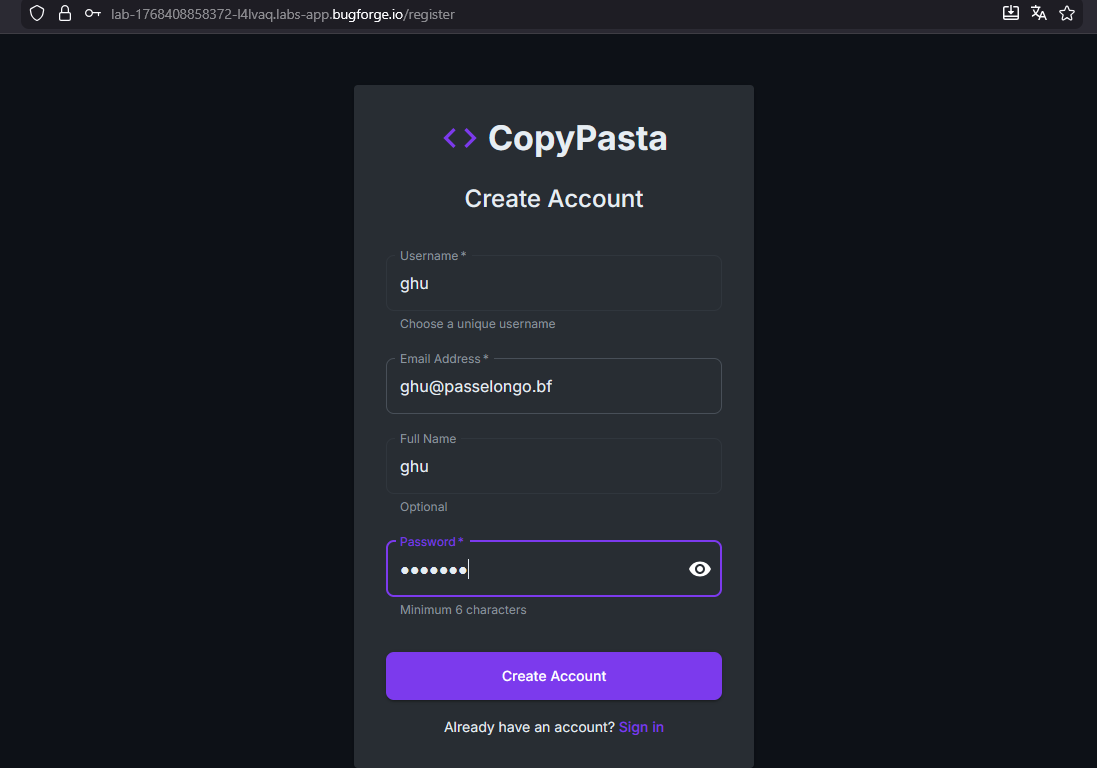Click the Create Account button
The image size is (1097, 768).
coord(553,676)
